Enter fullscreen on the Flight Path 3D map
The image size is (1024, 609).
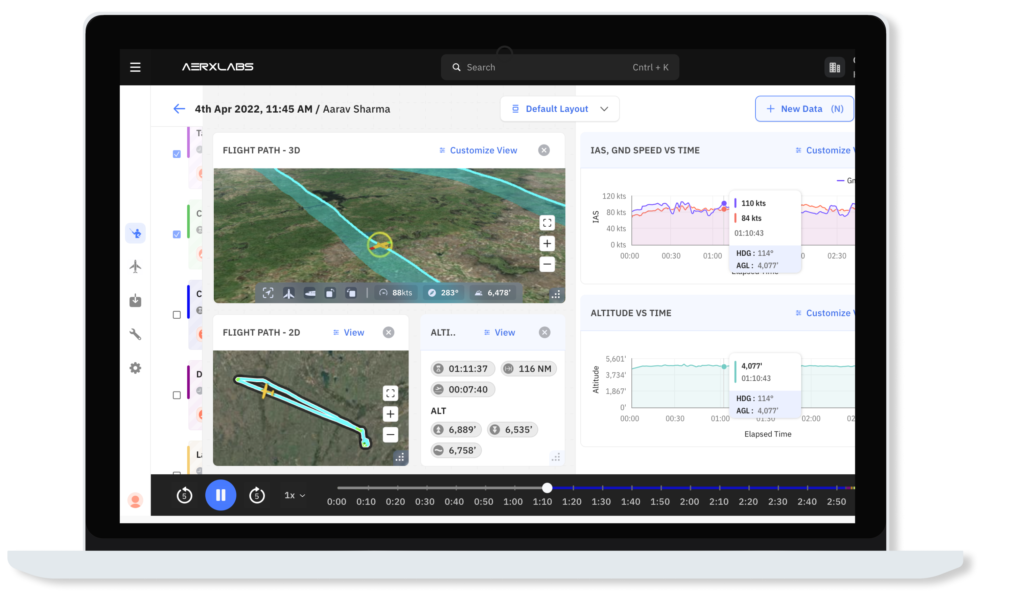[547, 223]
